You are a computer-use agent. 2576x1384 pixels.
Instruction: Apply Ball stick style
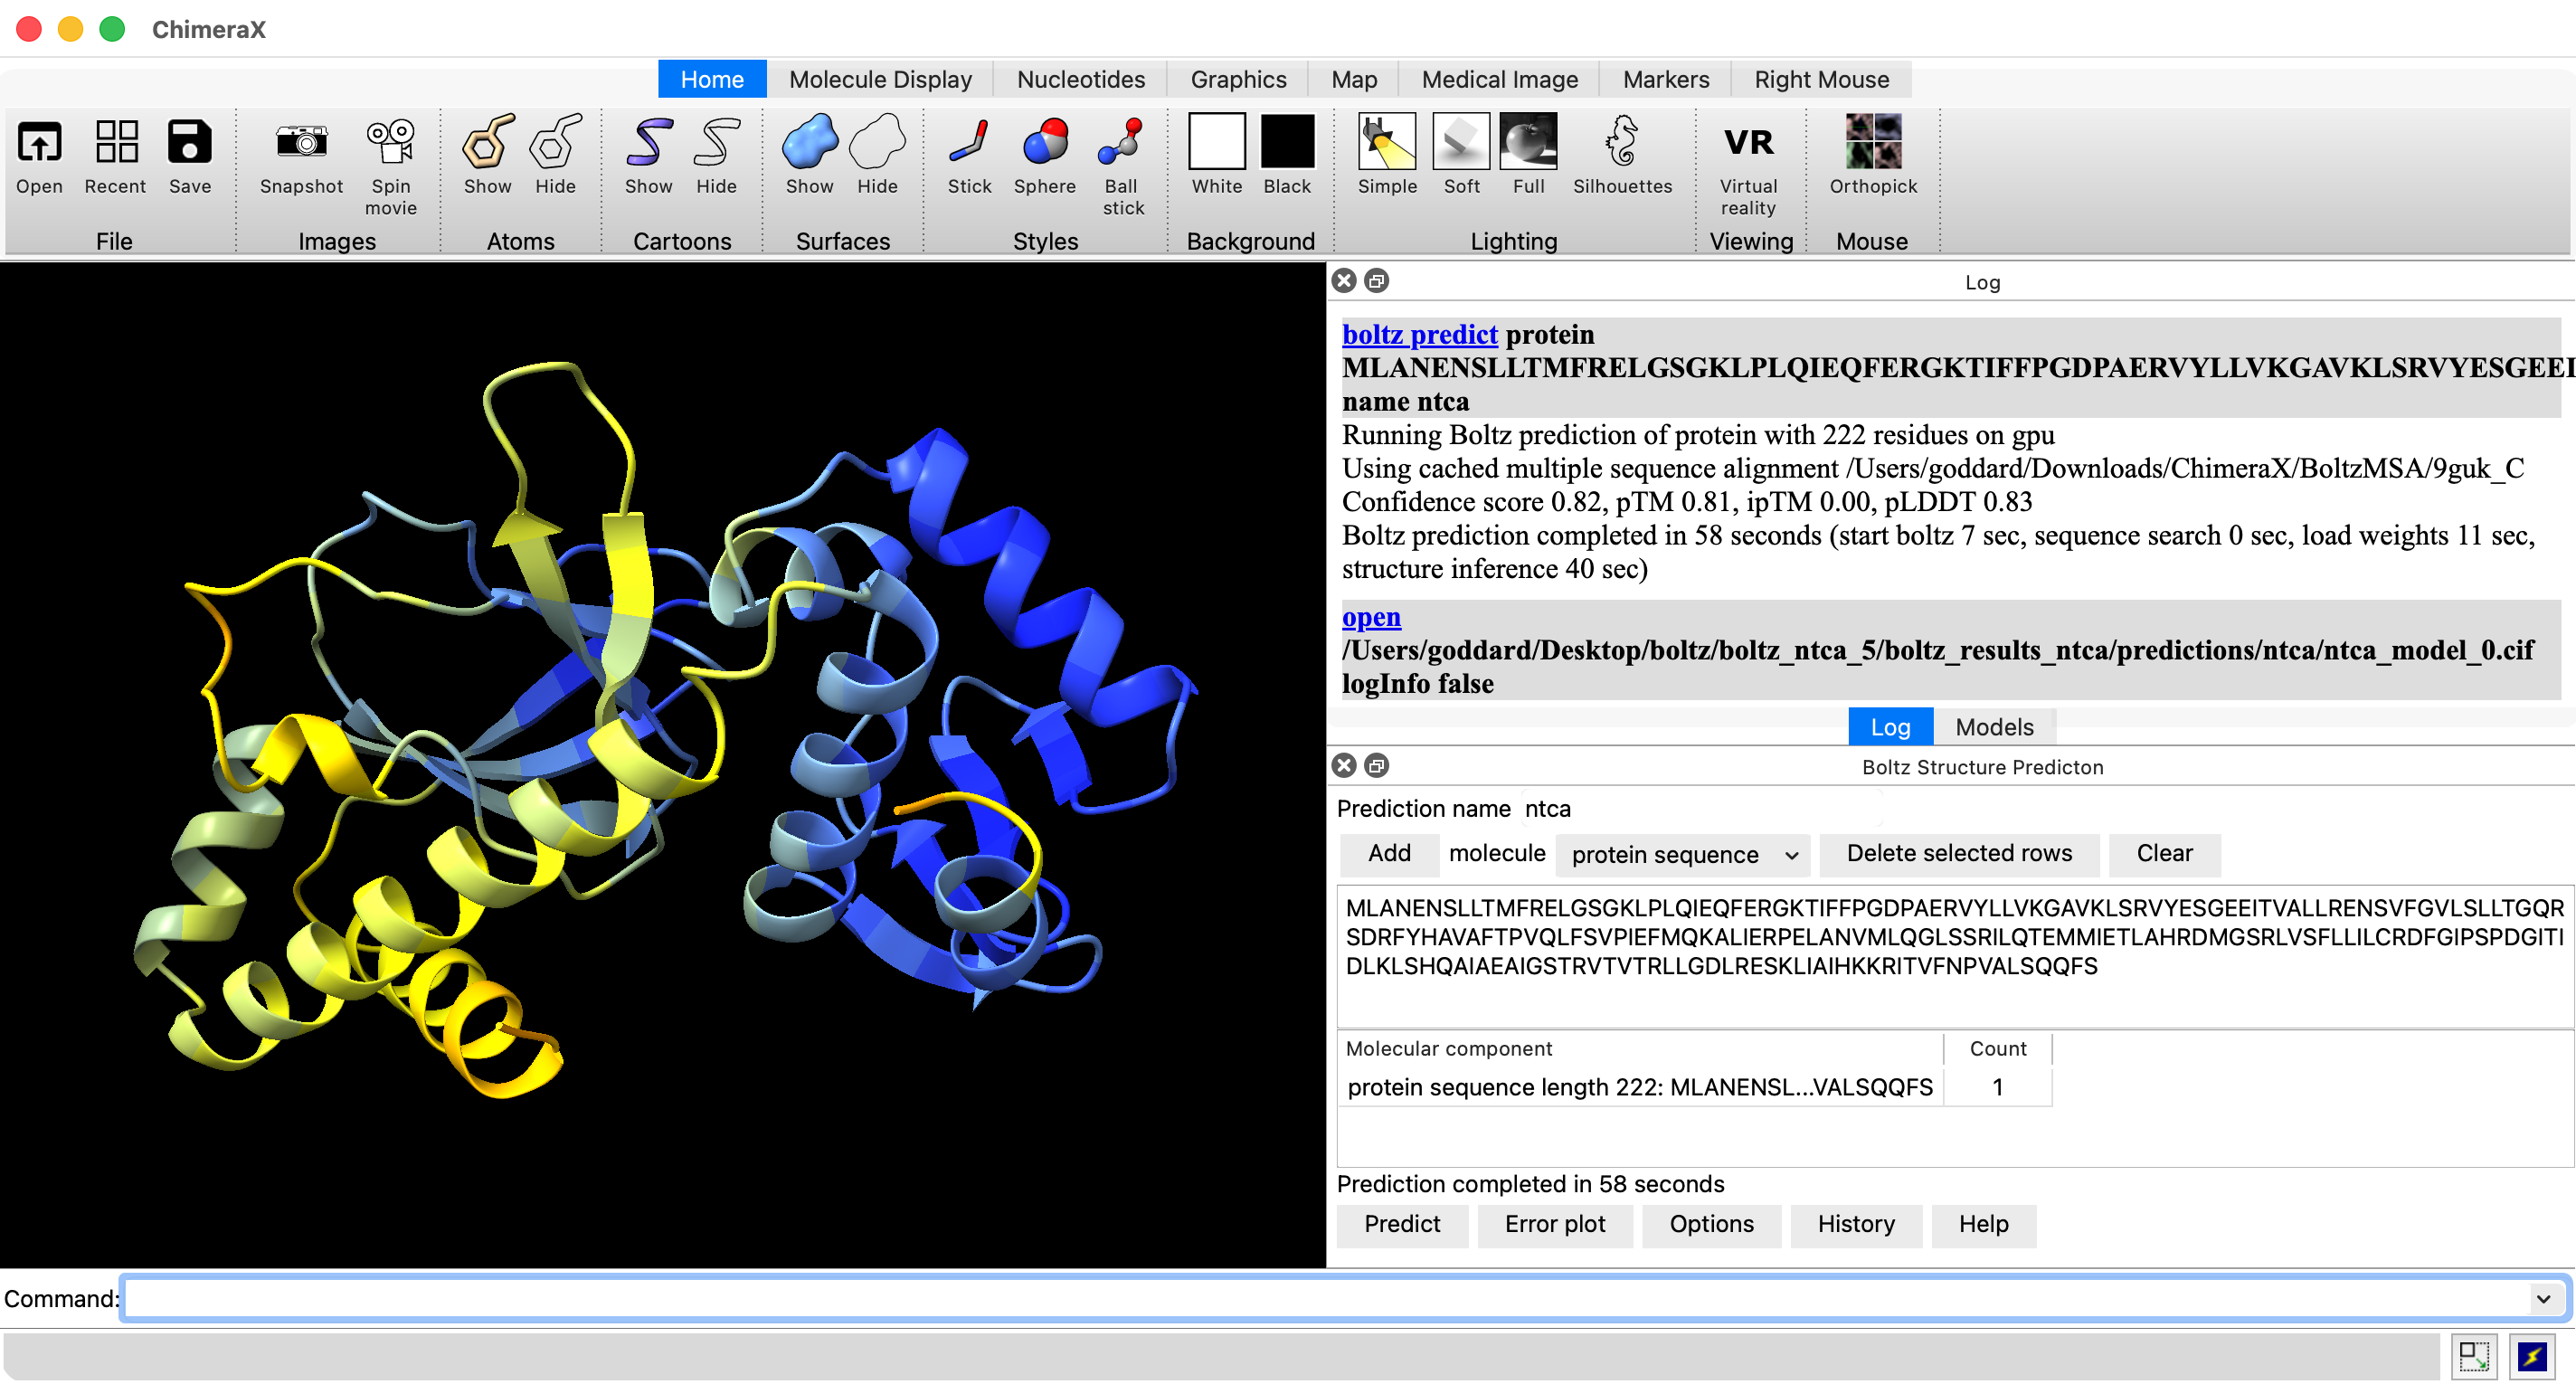point(1121,143)
